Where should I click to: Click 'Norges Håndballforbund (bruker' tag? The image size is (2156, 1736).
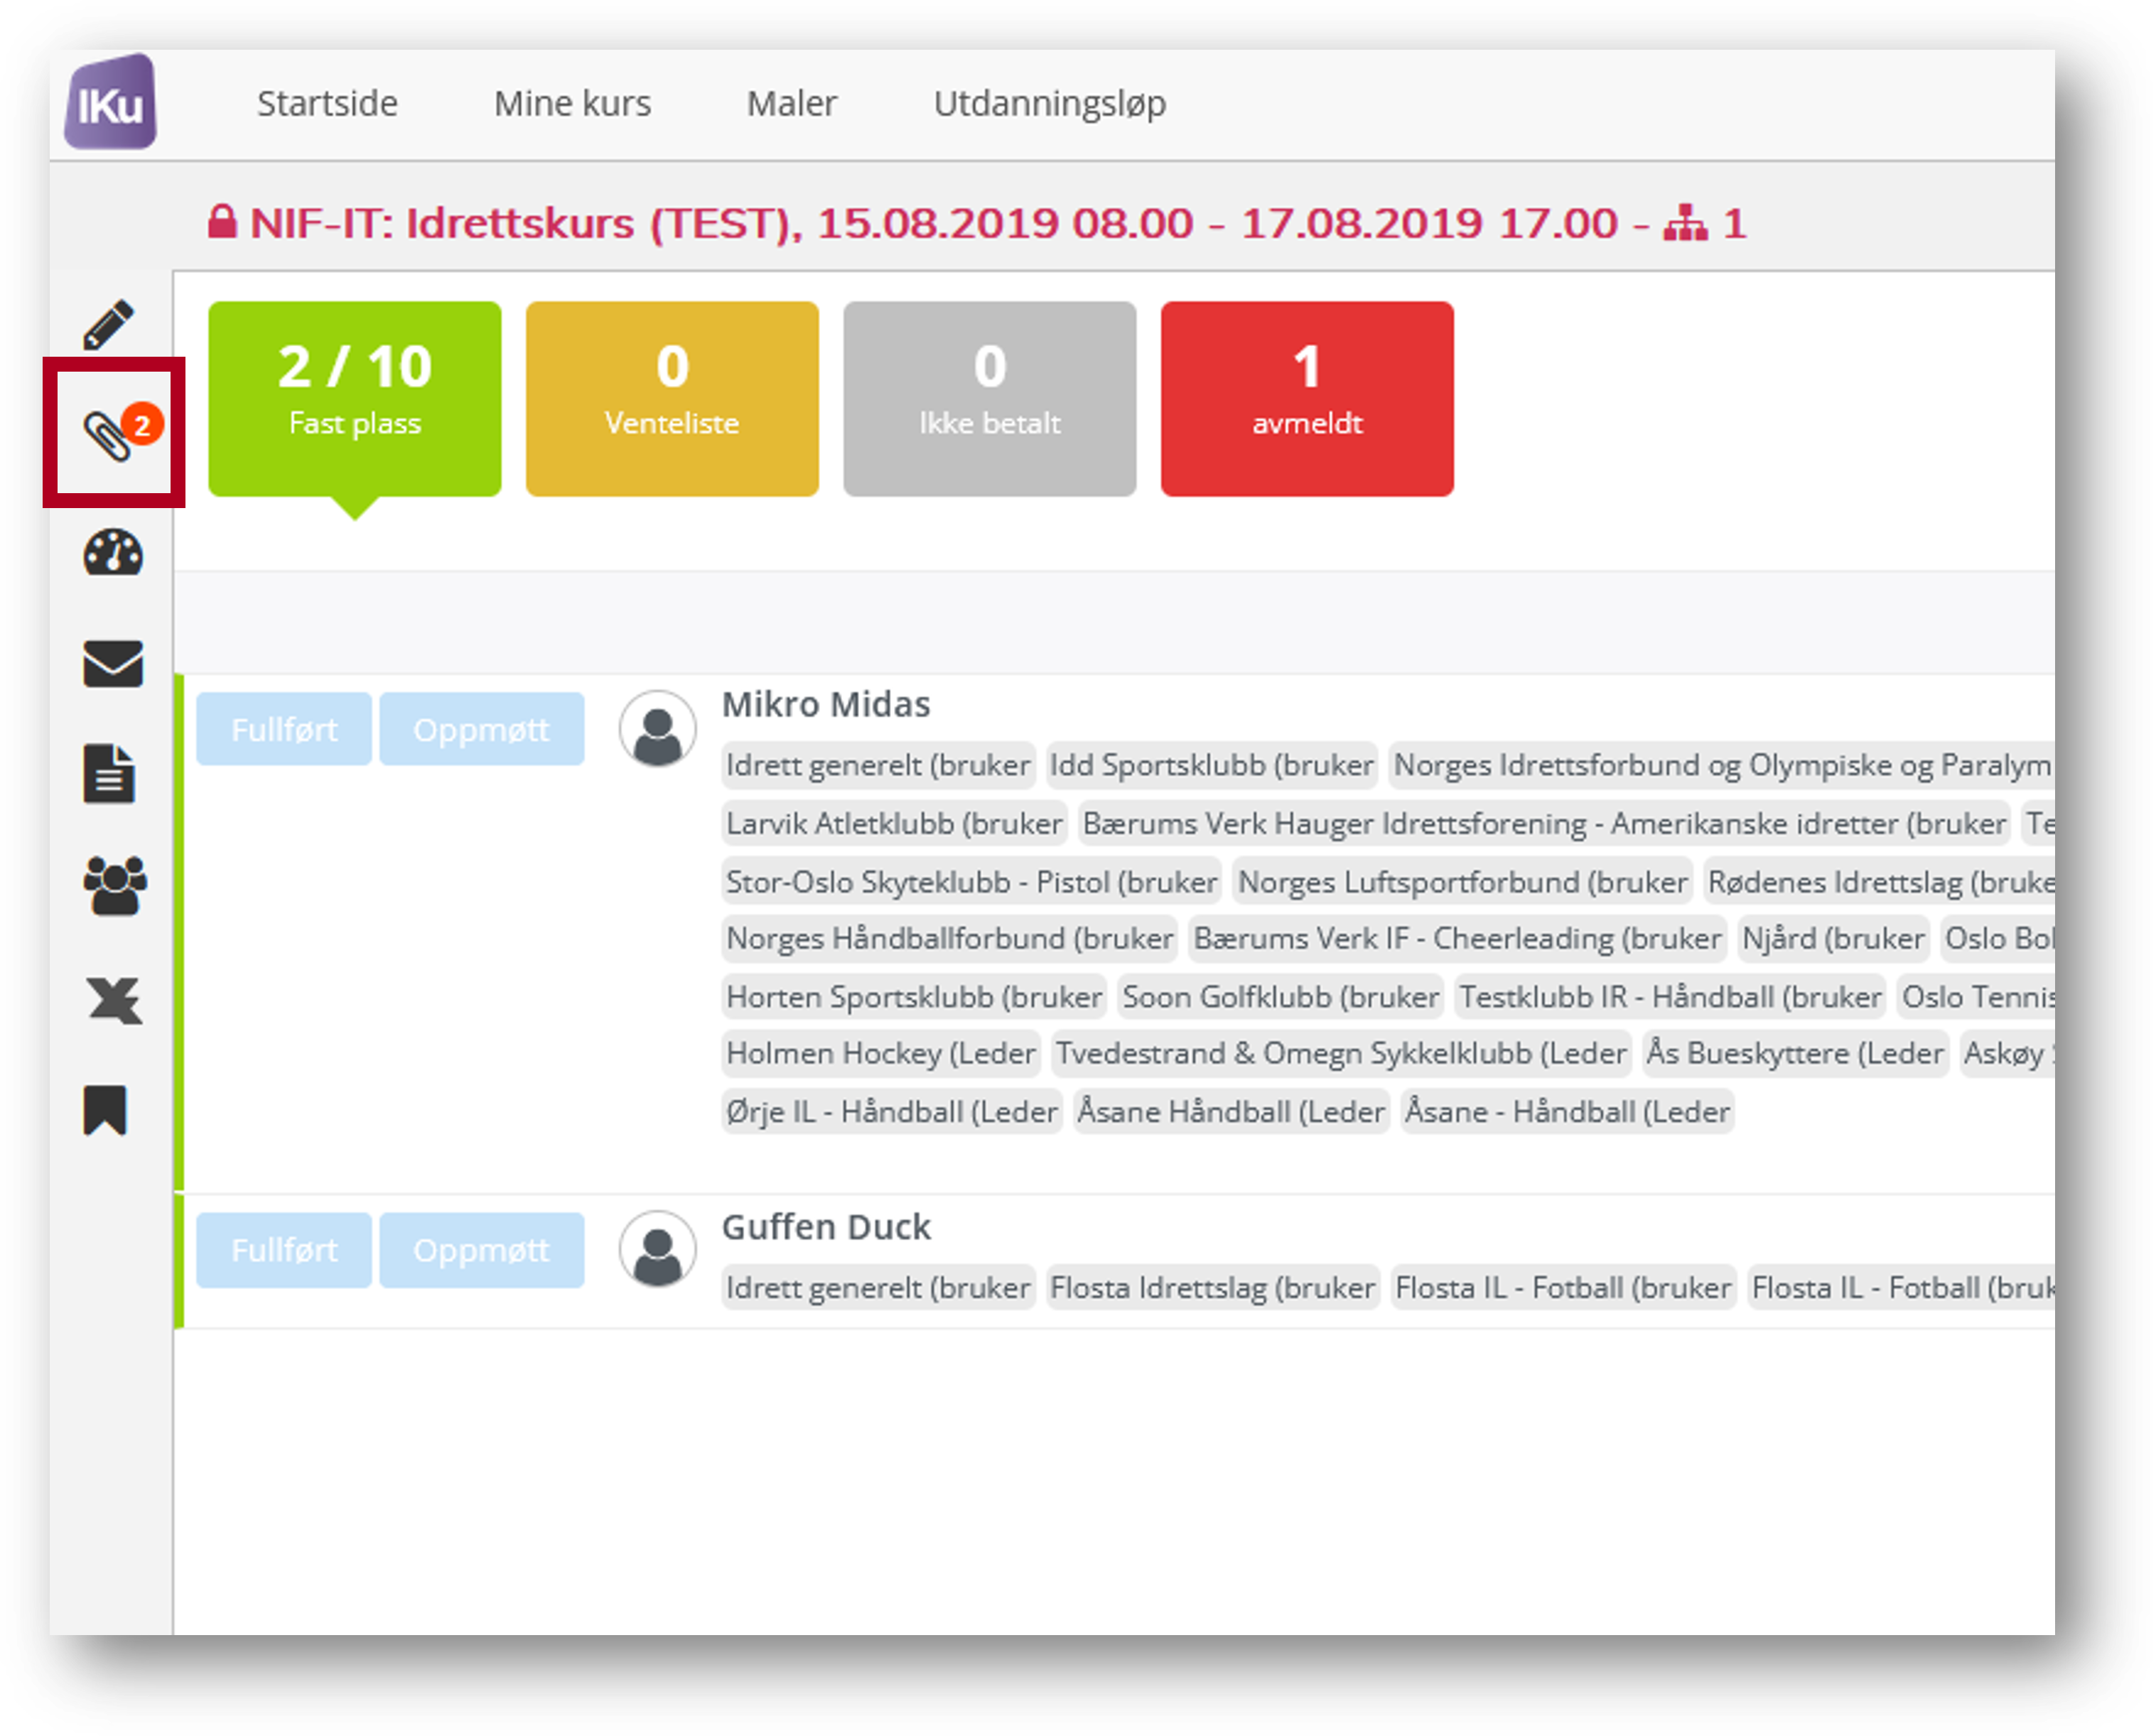tap(950, 939)
